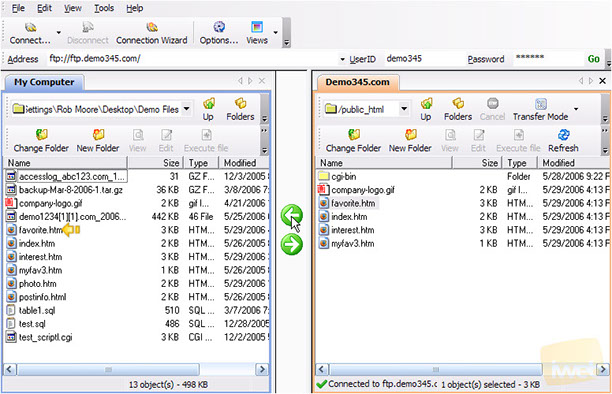The image size is (612, 394).
Task: Select local file favorite.htm
Action: tap(41, 230)
